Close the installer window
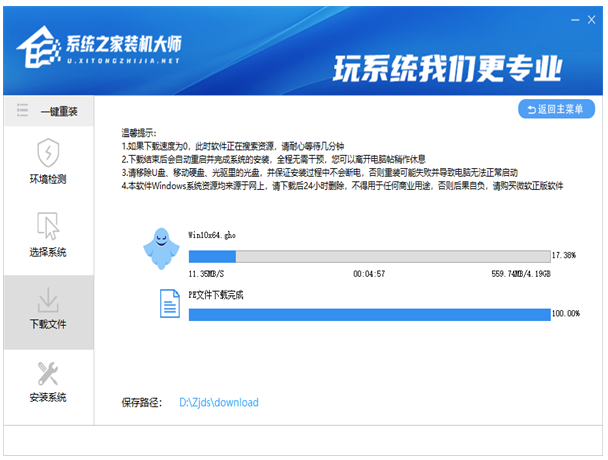This screenshot has height=460, width=608. pos(590,18)
